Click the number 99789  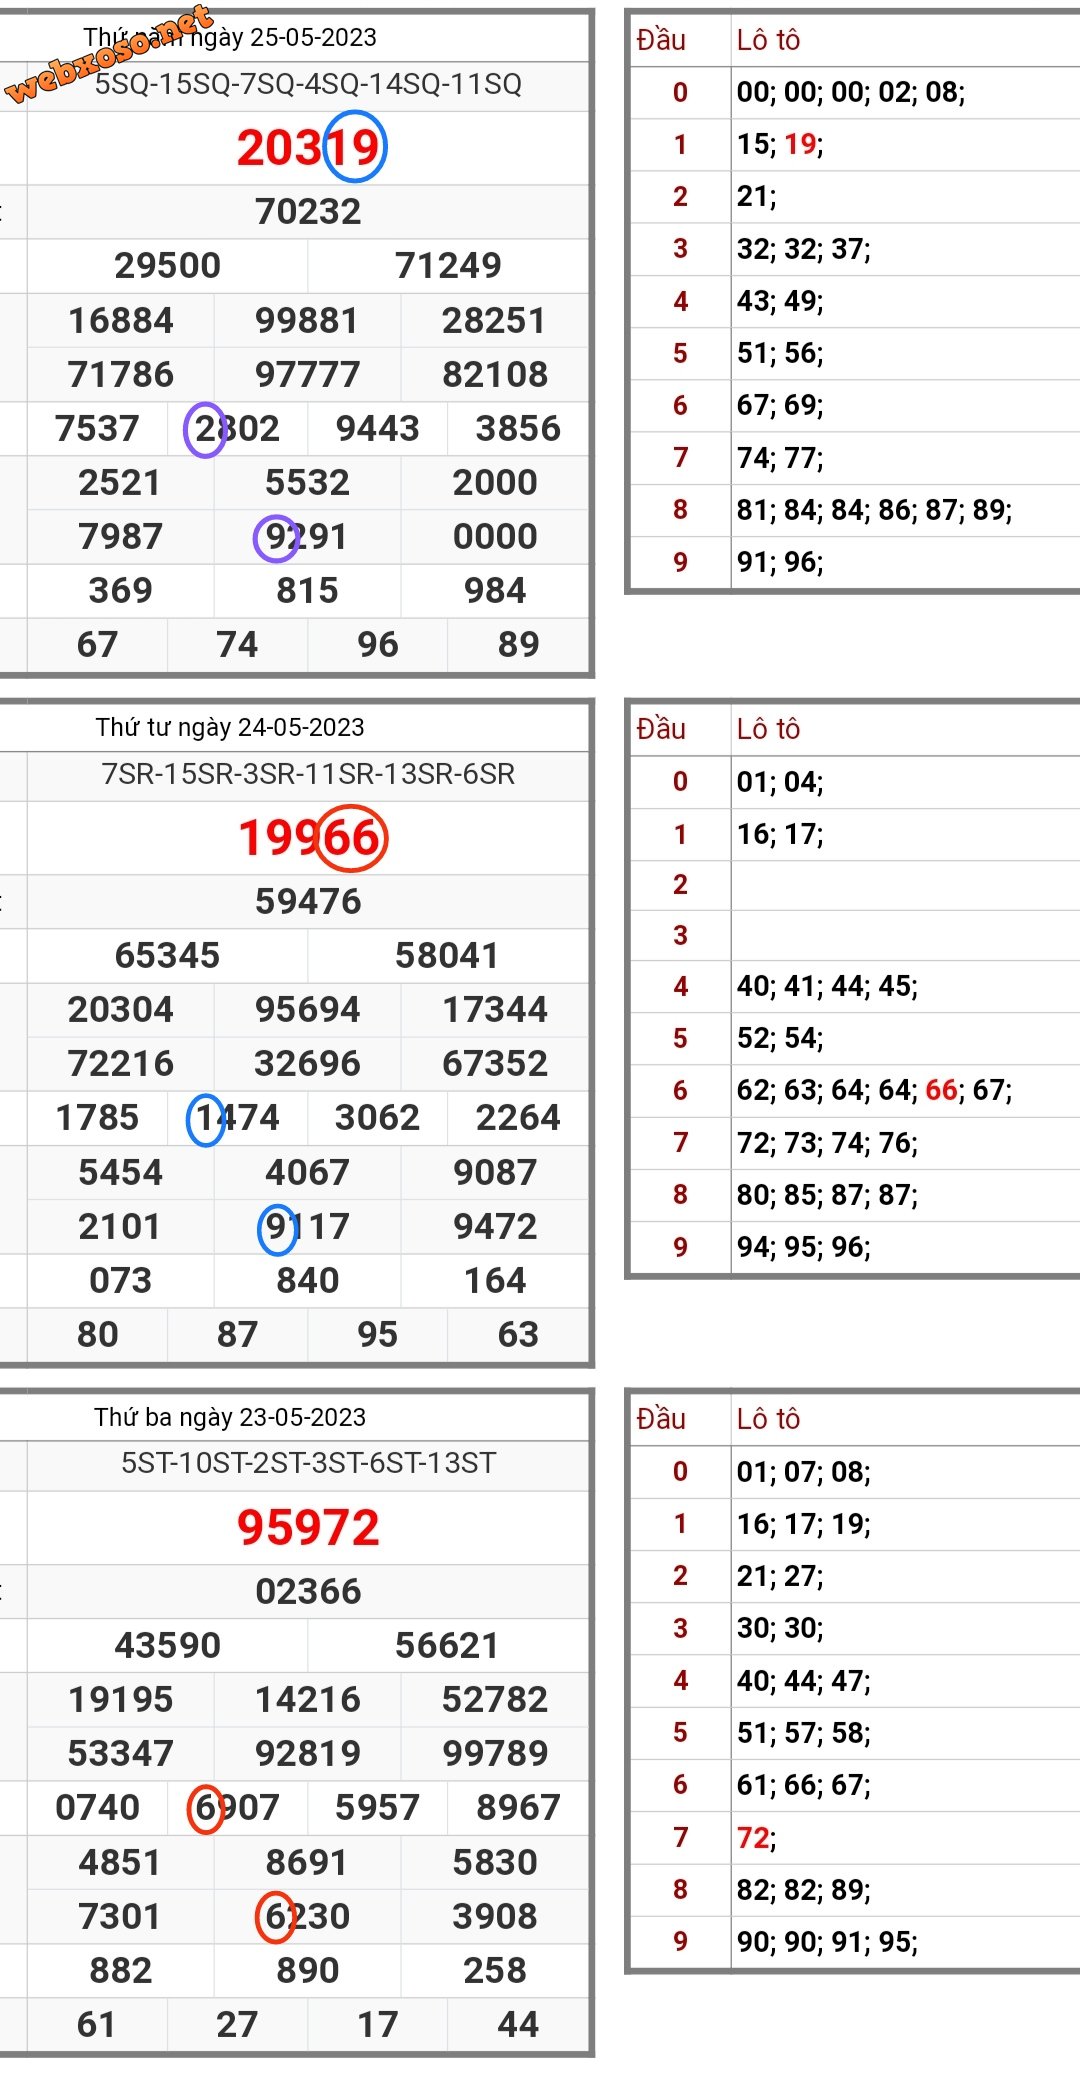495,1753
